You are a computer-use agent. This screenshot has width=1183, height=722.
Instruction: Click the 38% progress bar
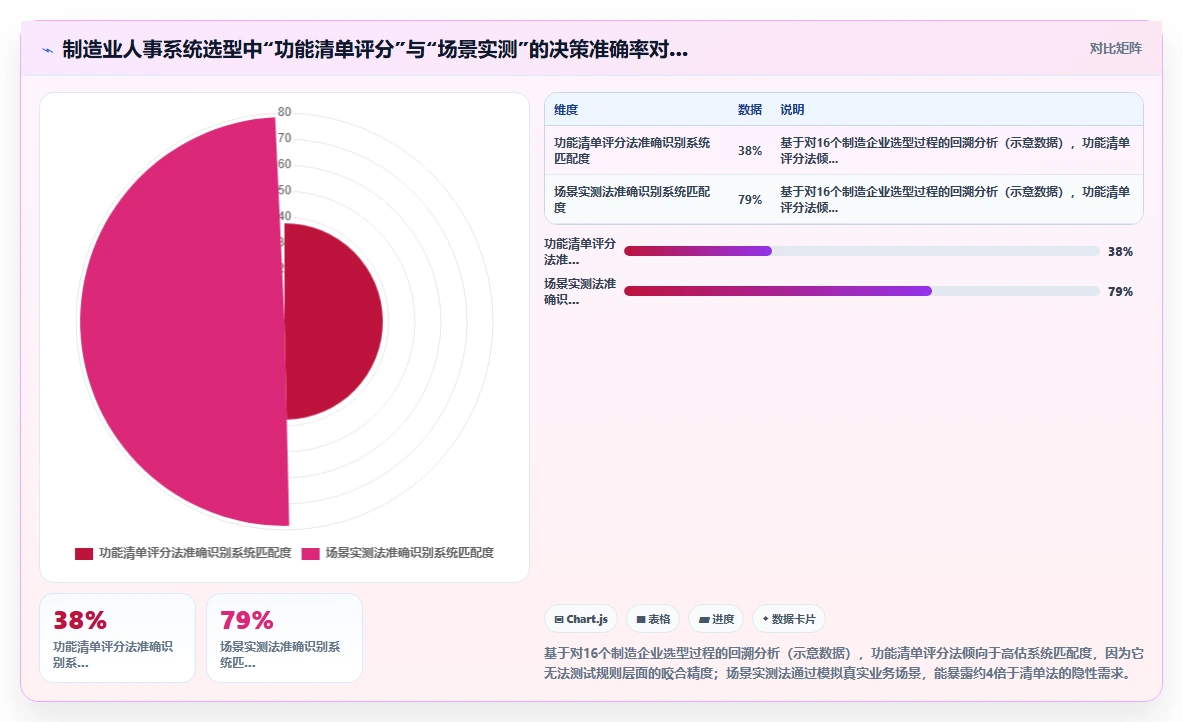pyautogui.click(x=861, y=251)
